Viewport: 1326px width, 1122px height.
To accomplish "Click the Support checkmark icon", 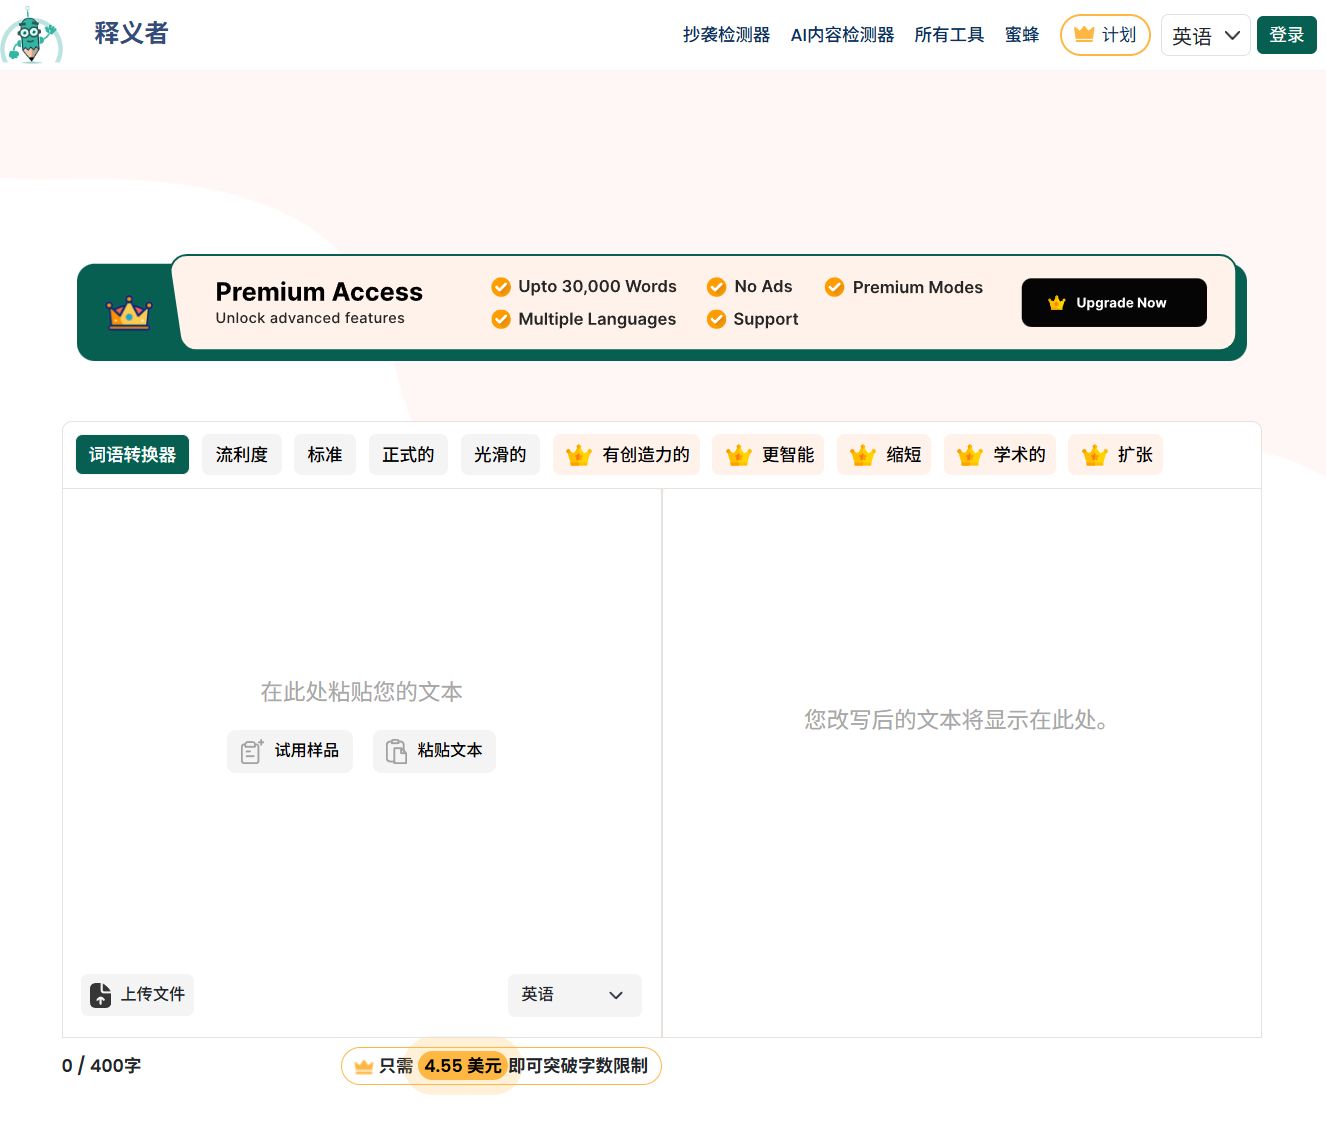I will pos(716,319).
